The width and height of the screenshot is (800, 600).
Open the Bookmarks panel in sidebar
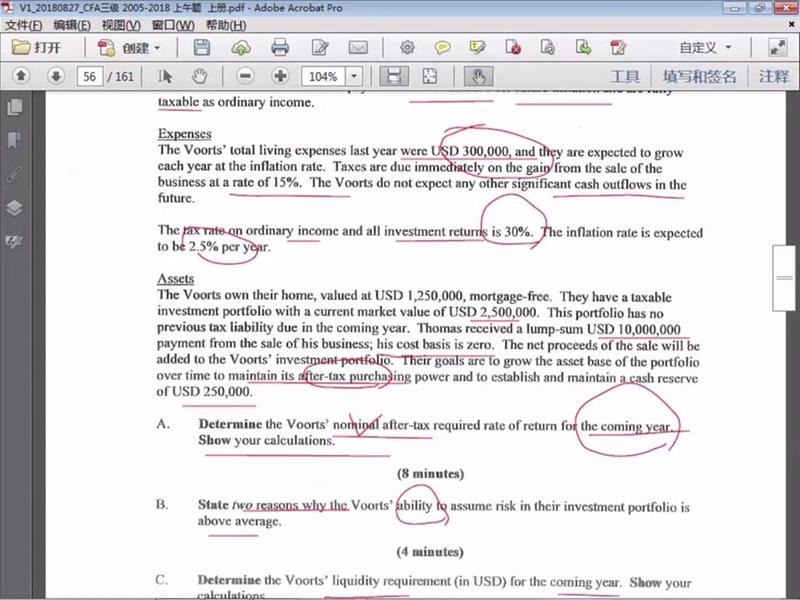click(x=14, y=140)
